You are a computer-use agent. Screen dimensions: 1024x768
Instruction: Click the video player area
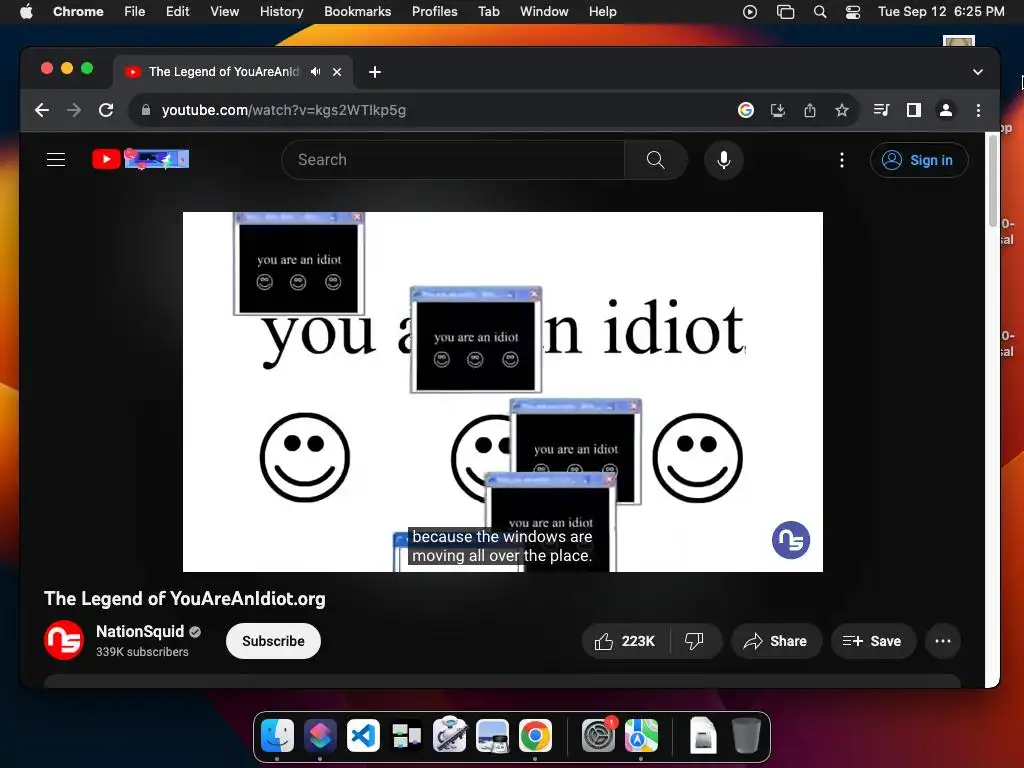(502, 392)
